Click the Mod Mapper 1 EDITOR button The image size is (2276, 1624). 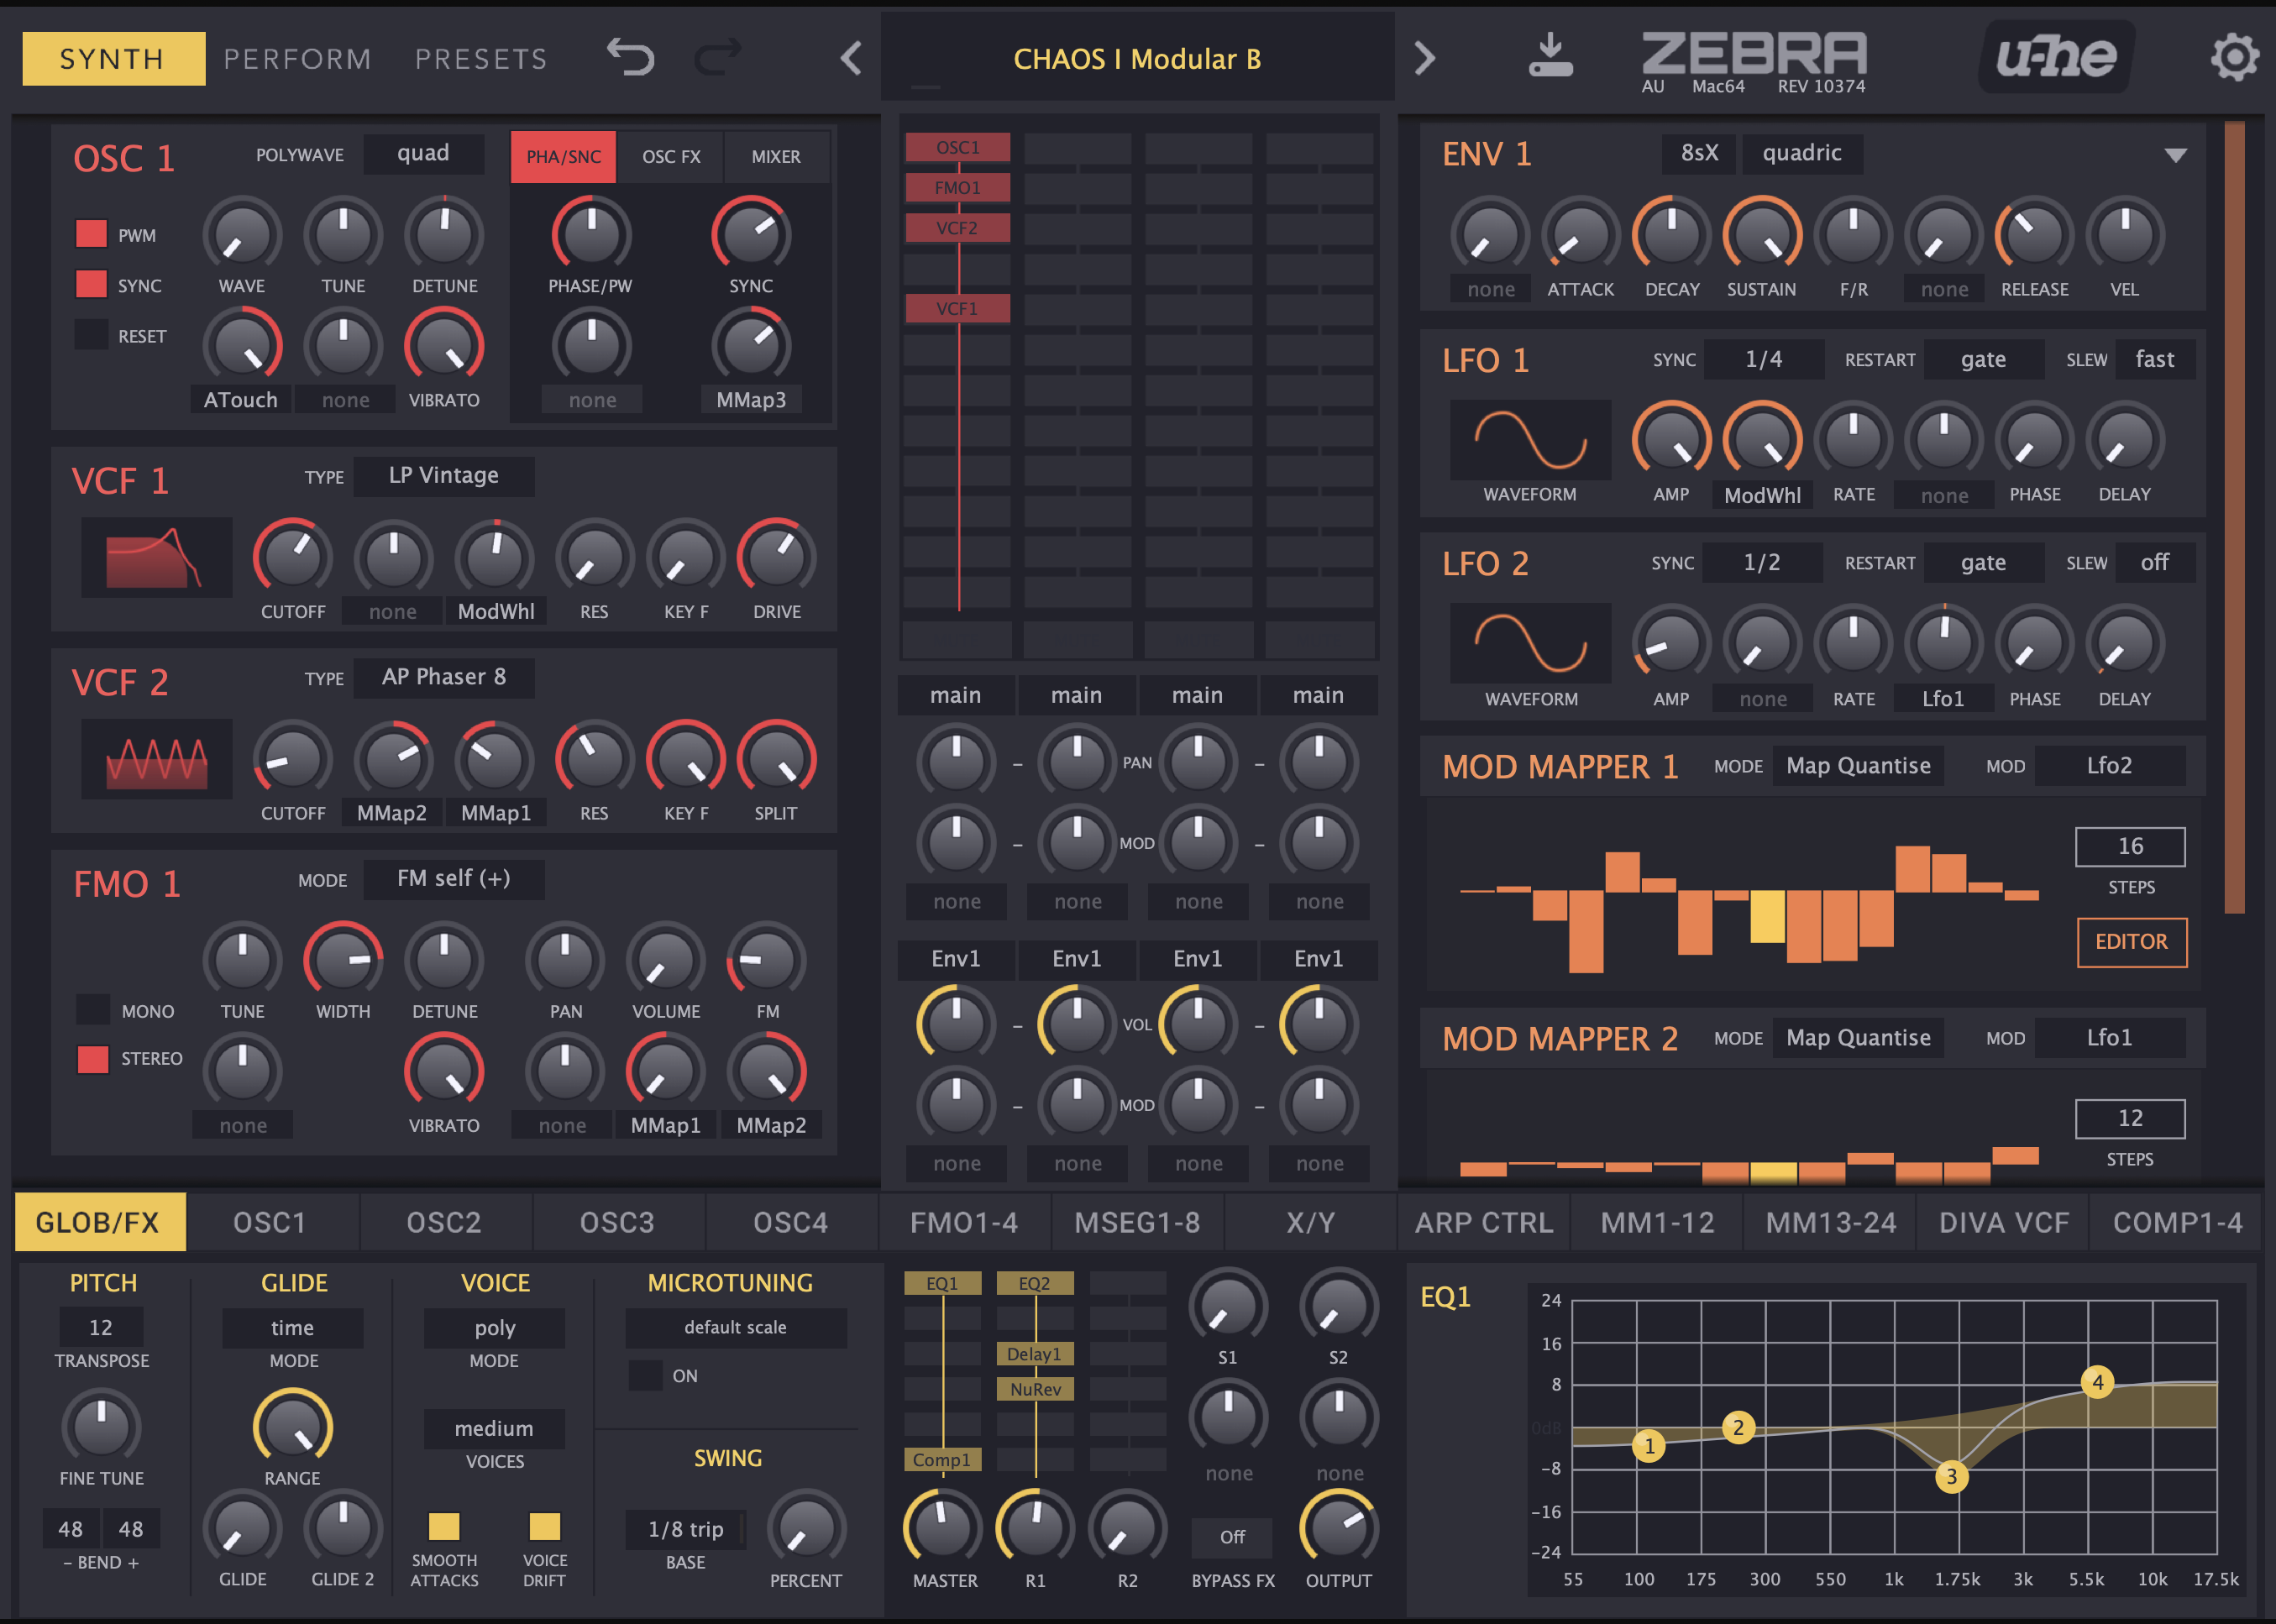point(2131,942)
